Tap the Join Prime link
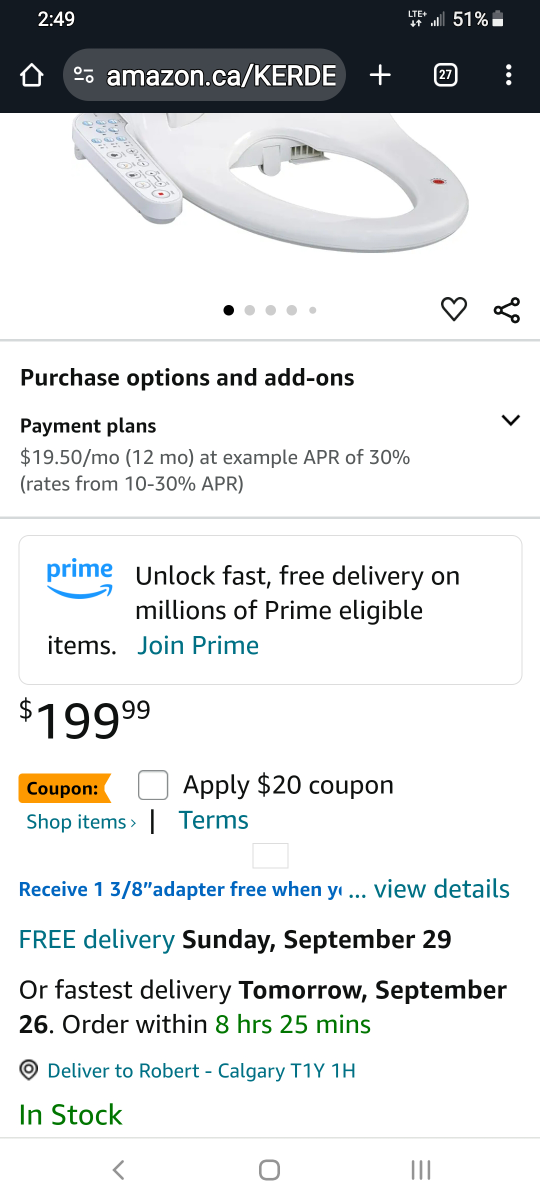540x1200 pixels. tap(198, 645)
